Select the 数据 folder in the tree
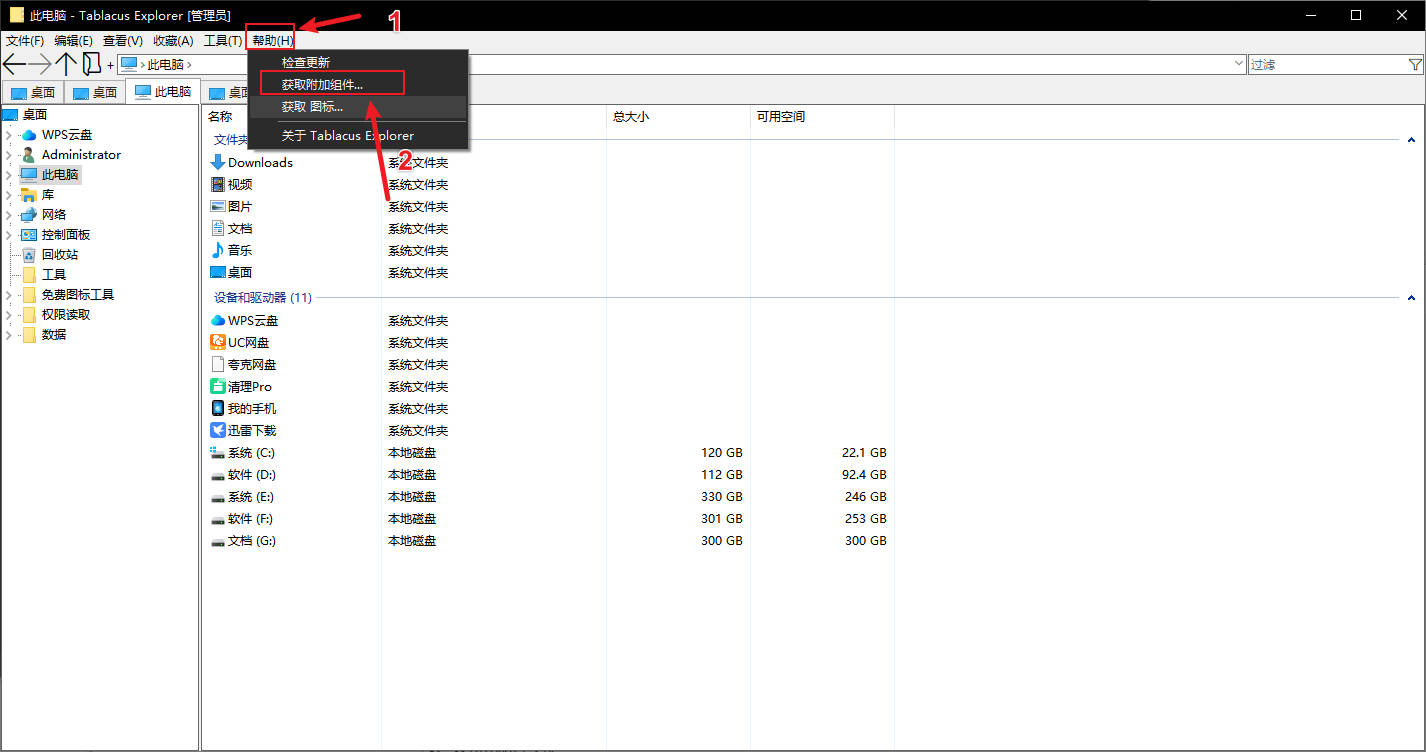 point(54,334)
